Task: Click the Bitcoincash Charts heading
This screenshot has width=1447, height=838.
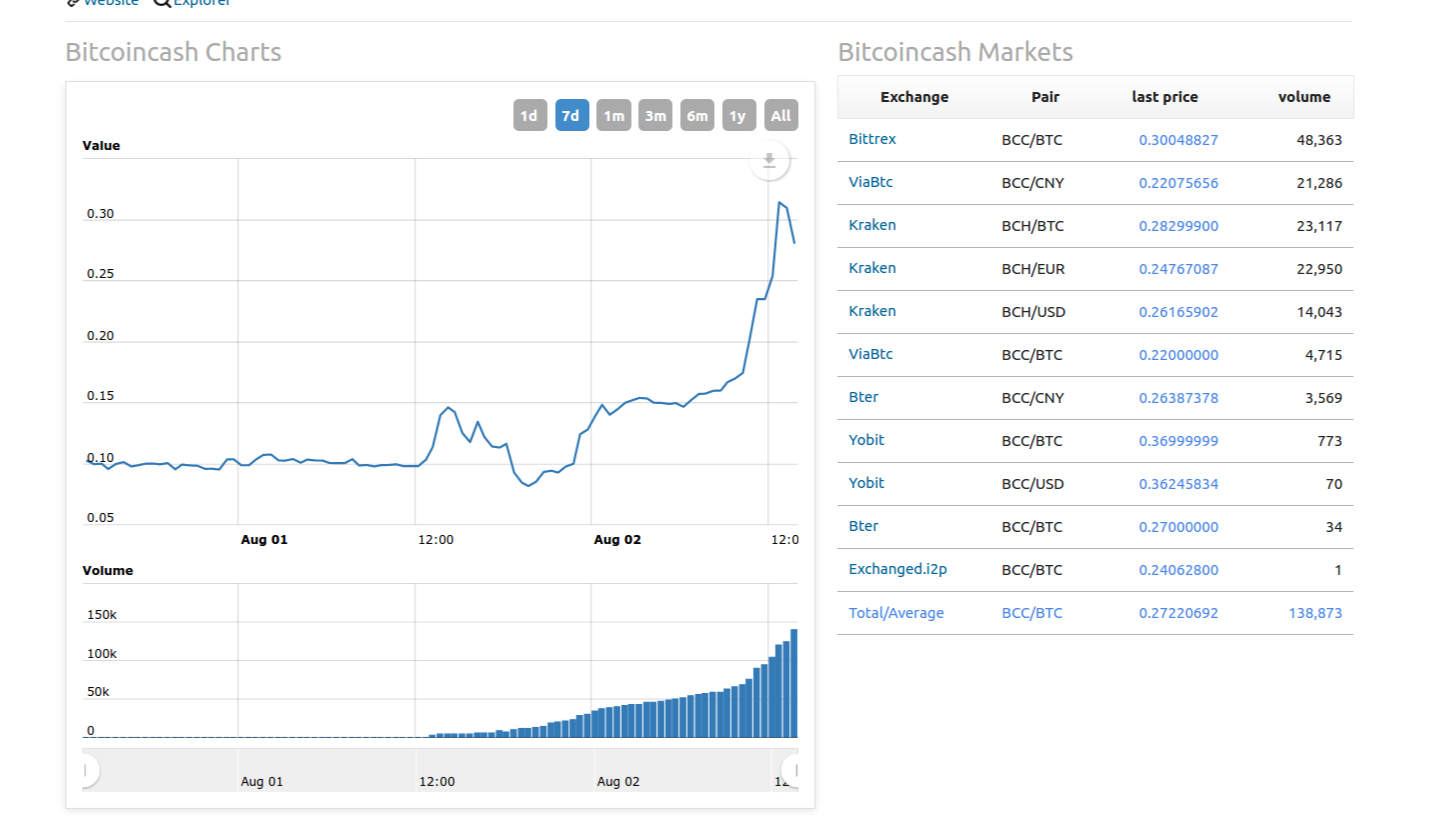Action: [173, 52]
